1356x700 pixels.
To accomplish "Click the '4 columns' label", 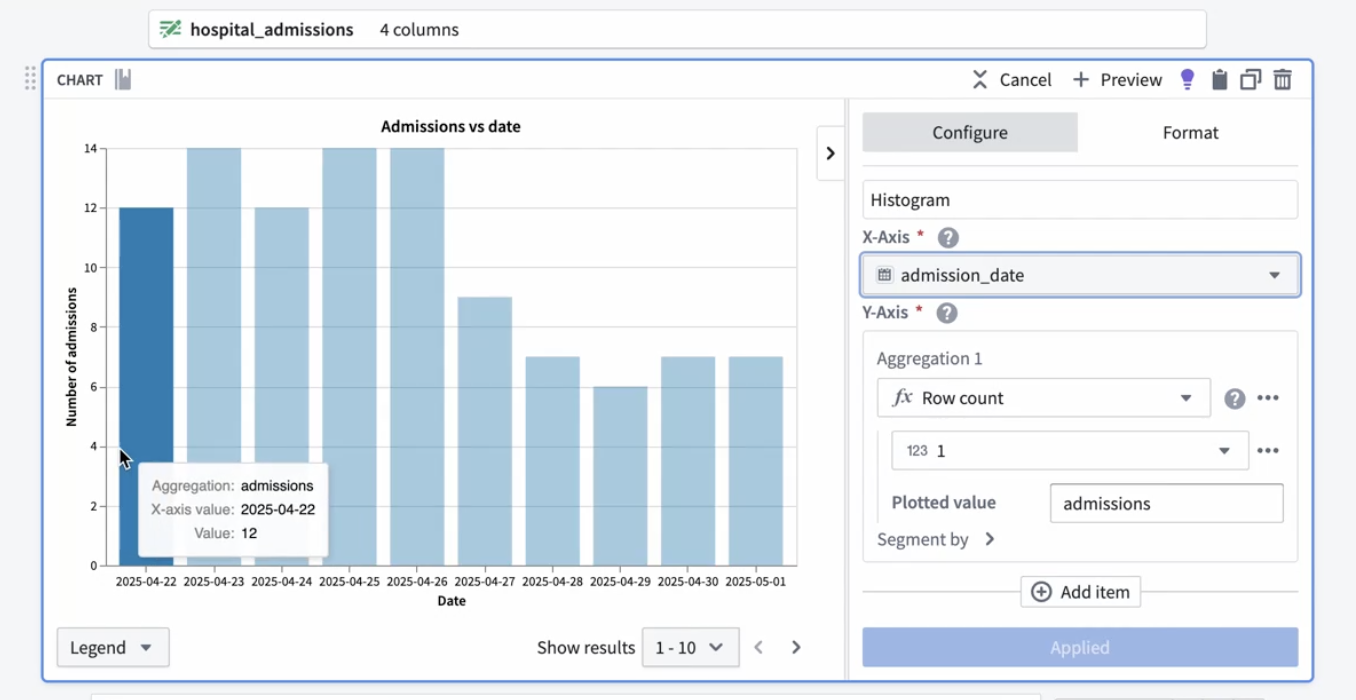I will click(419, 30).
